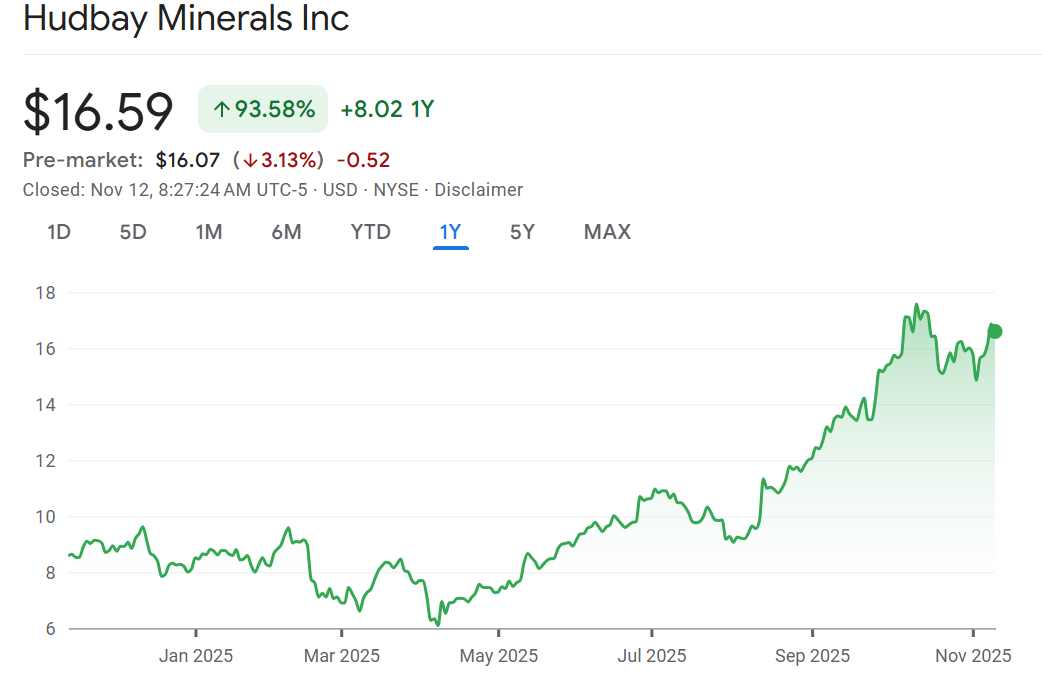Image resolution: width=1042 pixels, height=676 pixels.
Task: Click the up arrow in the gain badge
Action: (x=222, y=109)
